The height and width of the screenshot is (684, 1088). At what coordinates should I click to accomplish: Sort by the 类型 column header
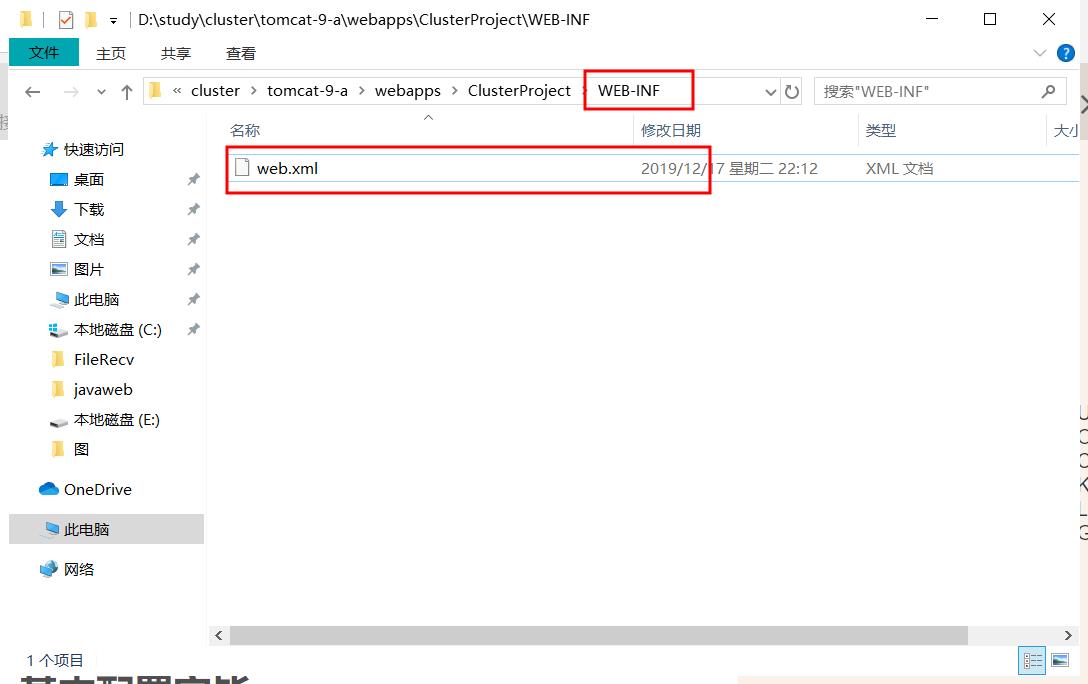tap(881, 130)
